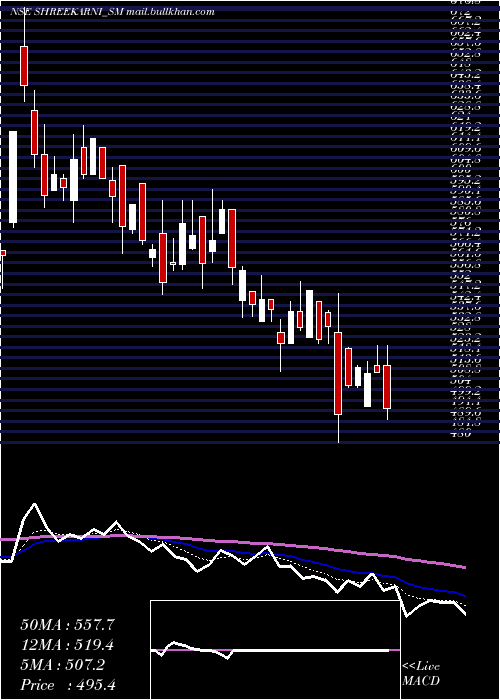Click the NSE SHREEKARNI_SM chart title
Screen dimensions: 500x700
(112, 12)
